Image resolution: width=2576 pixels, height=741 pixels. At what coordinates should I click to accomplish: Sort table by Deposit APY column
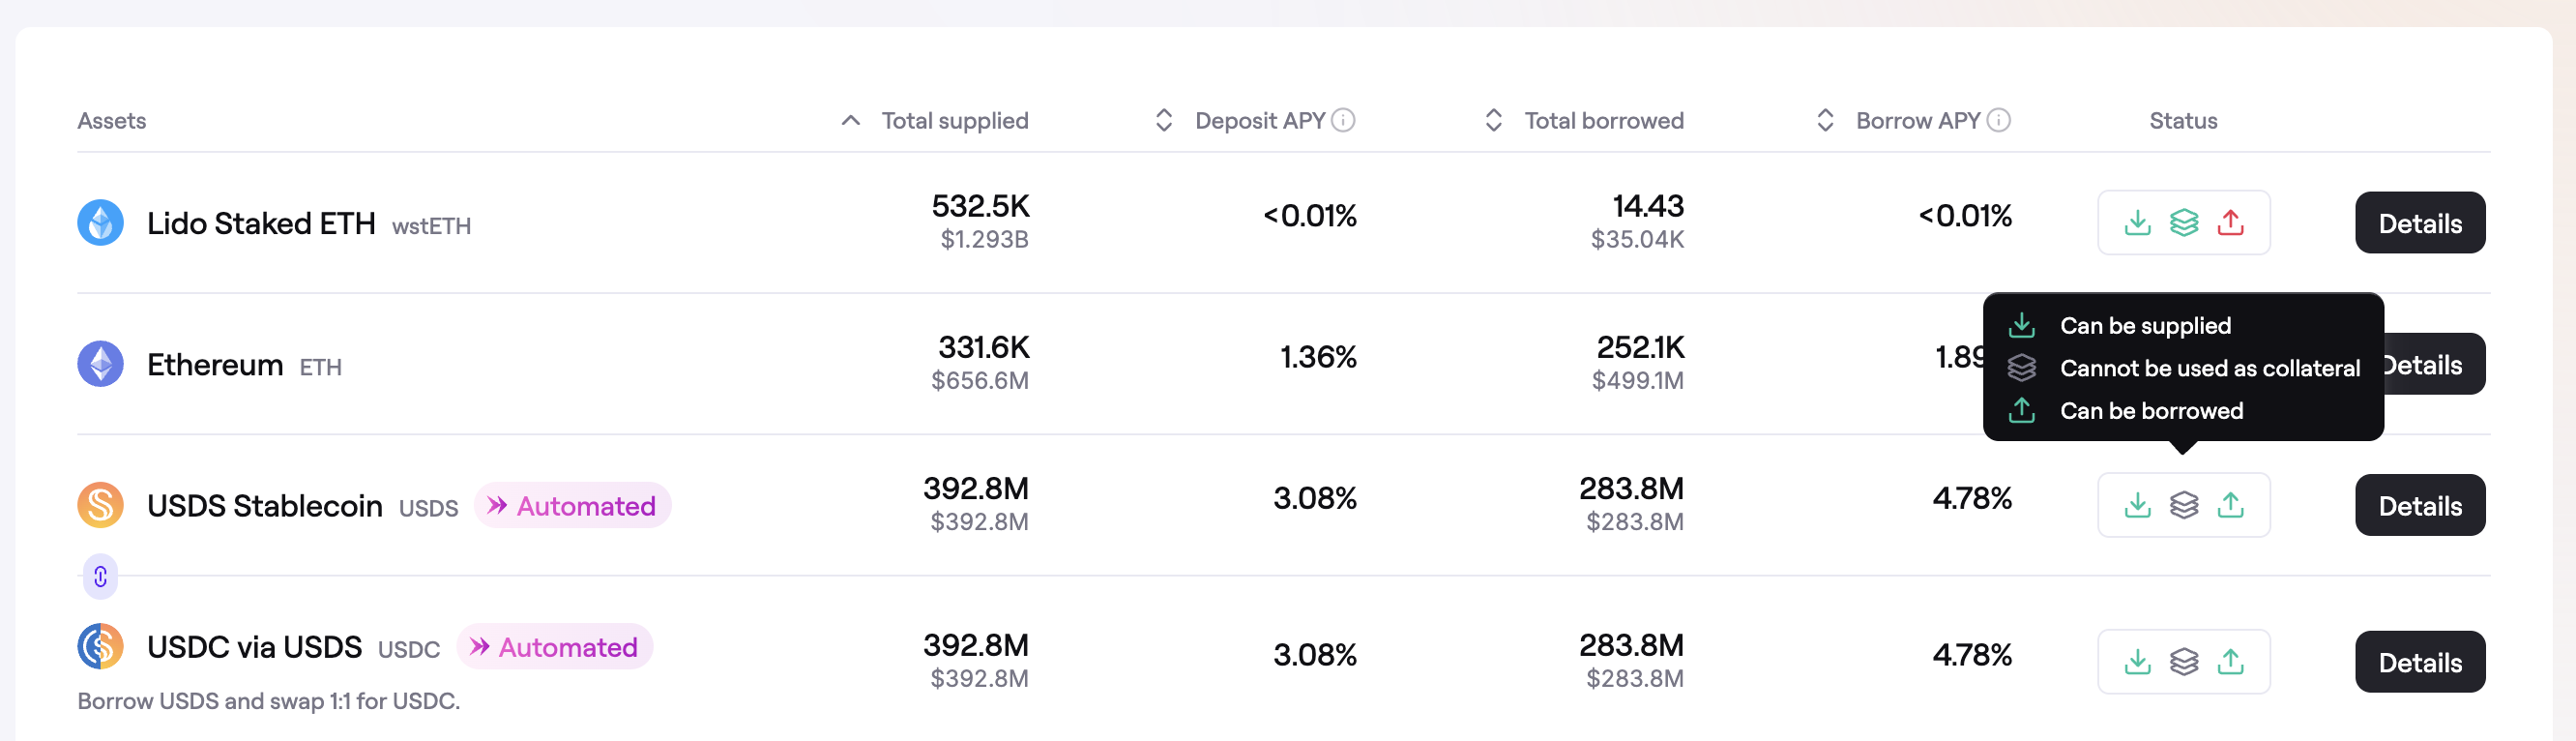(1258, 121)
